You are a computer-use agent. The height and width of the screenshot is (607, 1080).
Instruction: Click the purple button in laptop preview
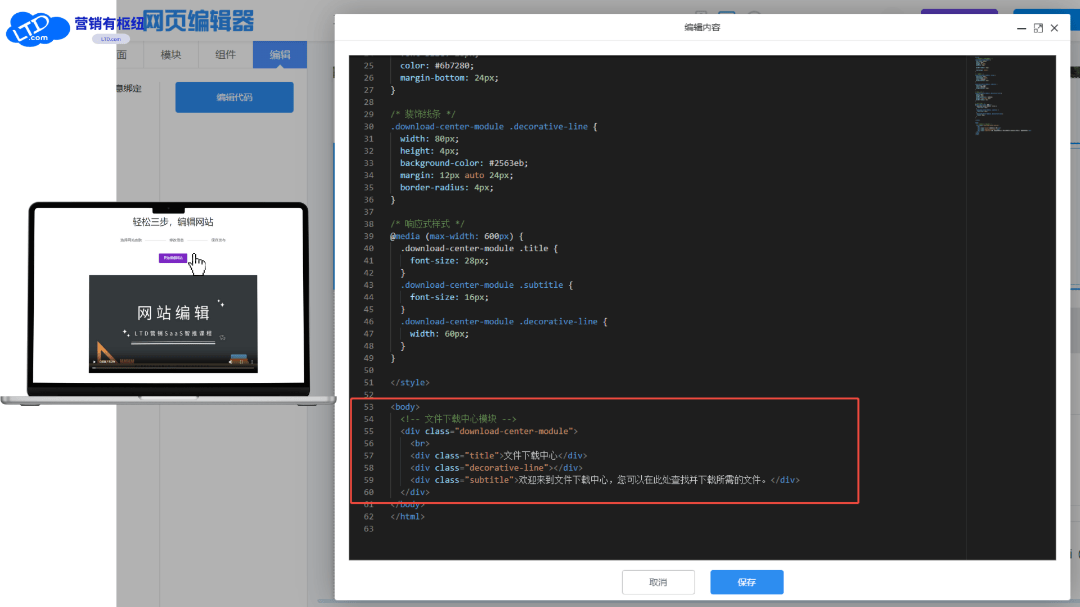coord(173,258)
